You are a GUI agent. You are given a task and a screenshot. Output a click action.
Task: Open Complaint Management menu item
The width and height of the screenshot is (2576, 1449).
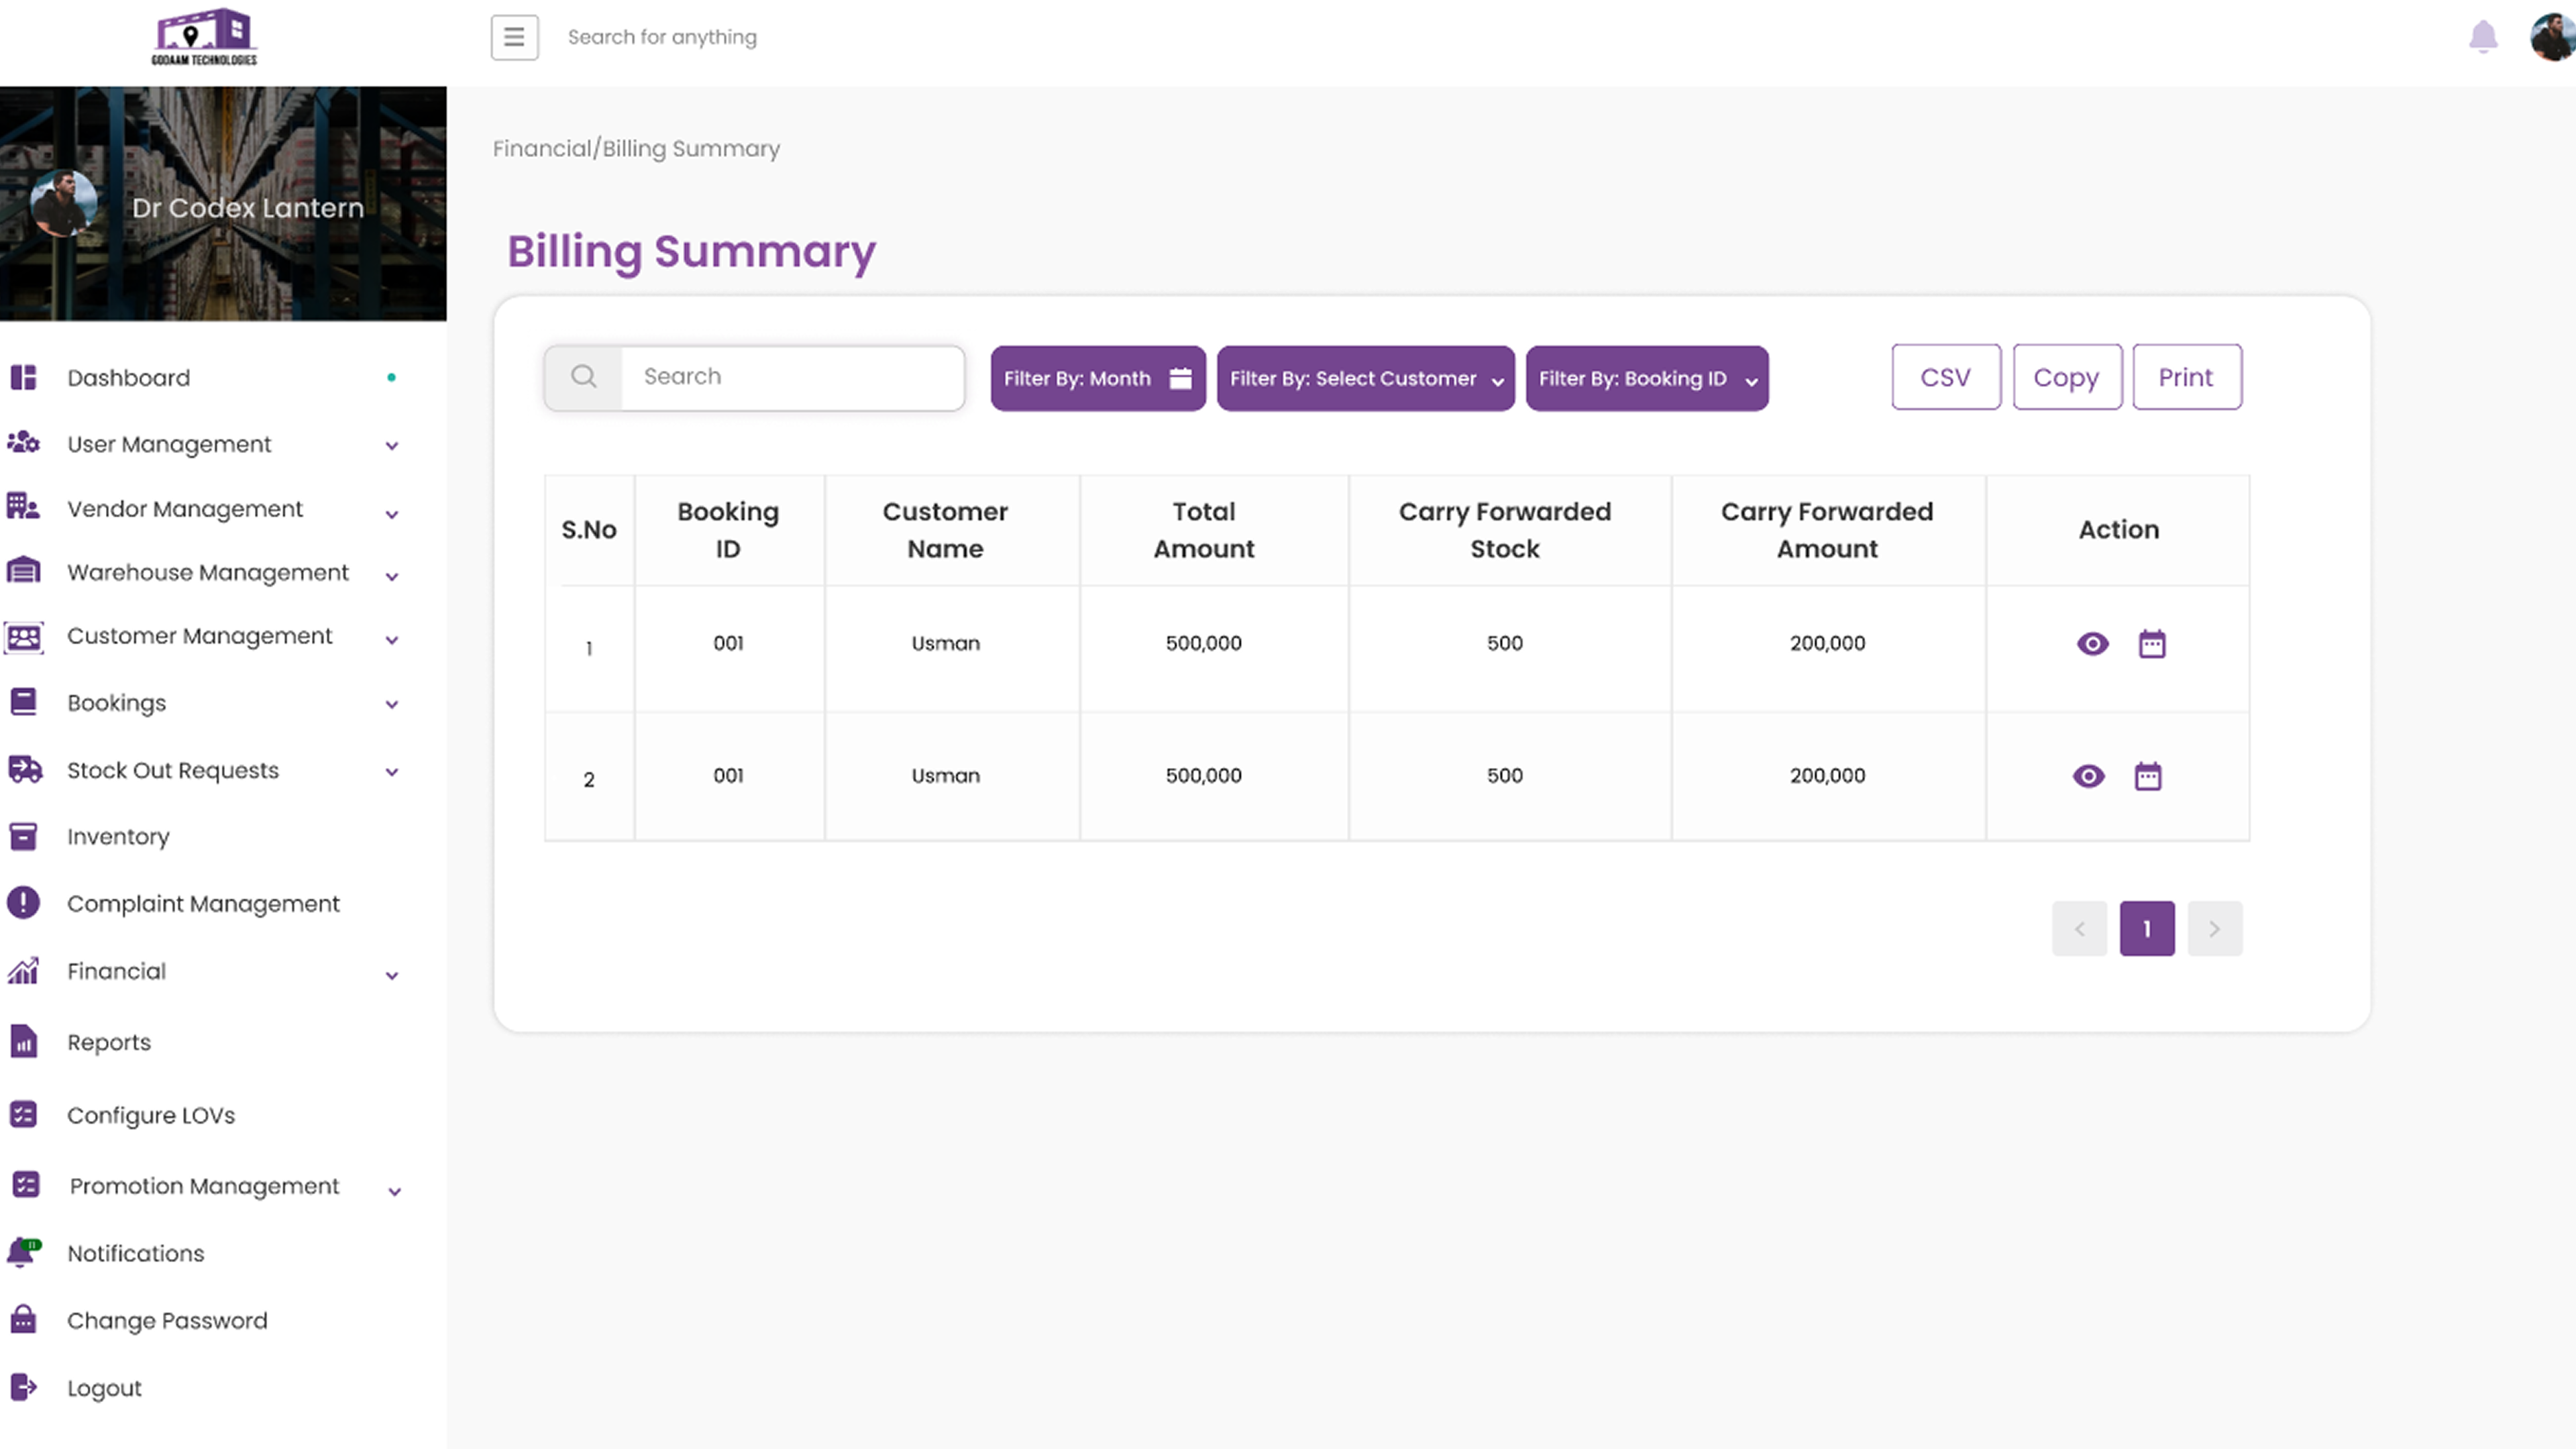(205, 903)
